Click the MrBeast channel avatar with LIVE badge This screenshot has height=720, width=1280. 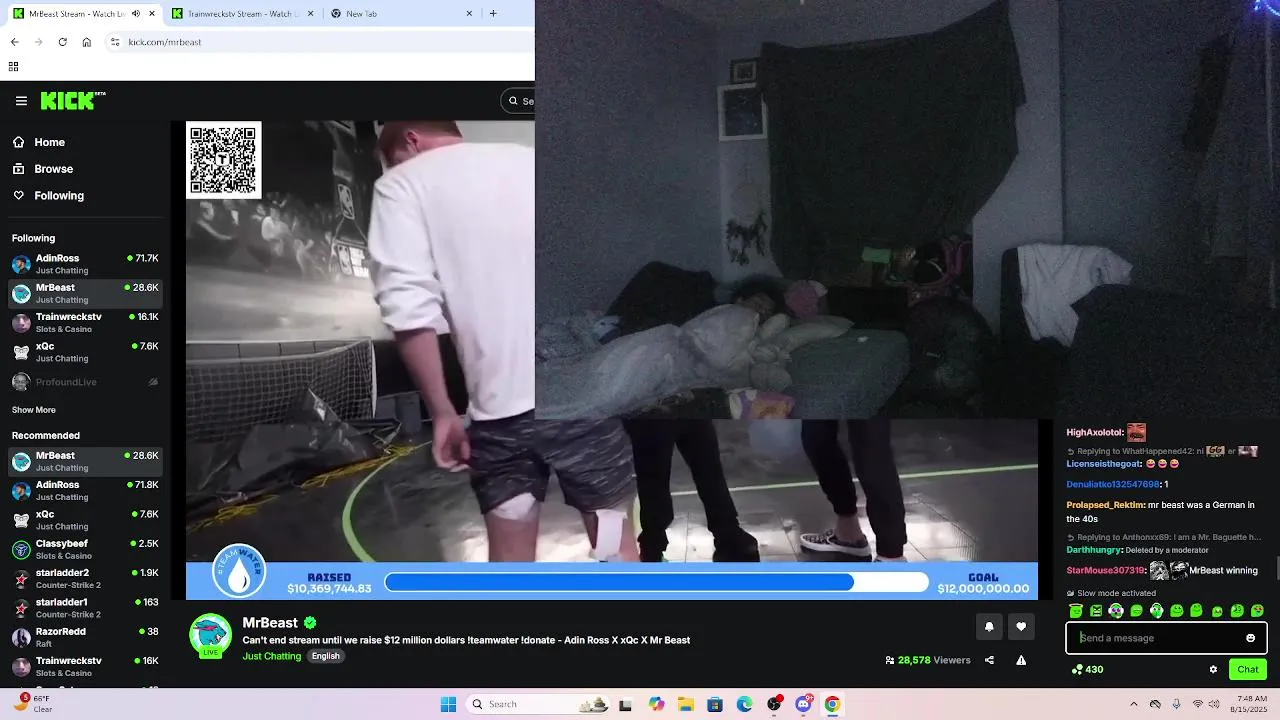click(211, 636)
